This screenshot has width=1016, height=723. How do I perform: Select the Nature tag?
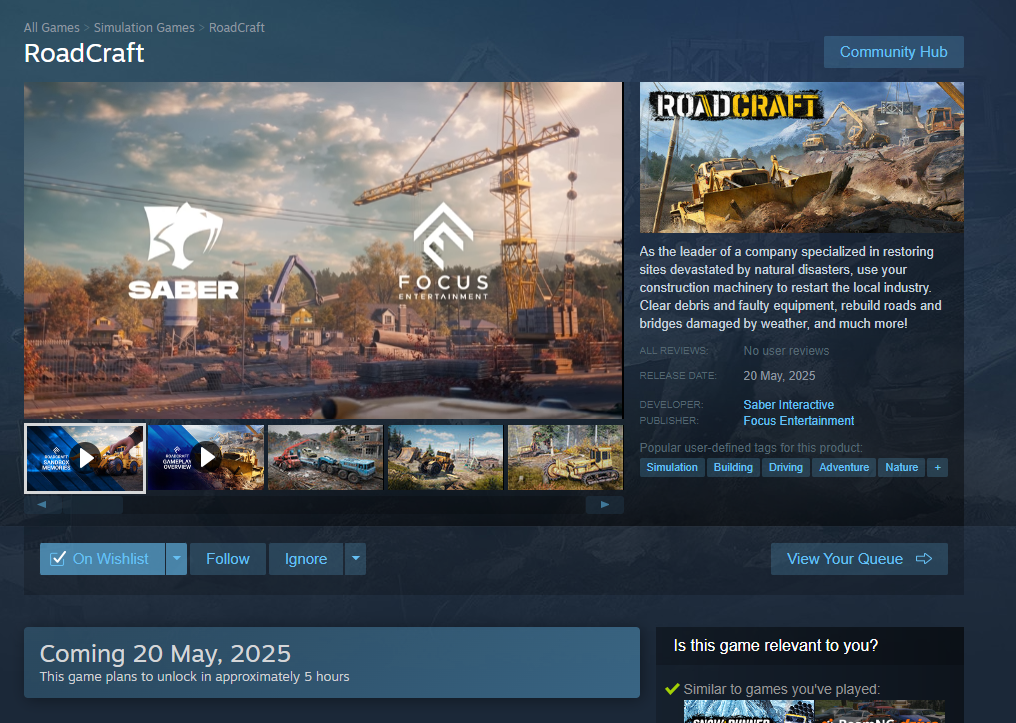[901, 468]
